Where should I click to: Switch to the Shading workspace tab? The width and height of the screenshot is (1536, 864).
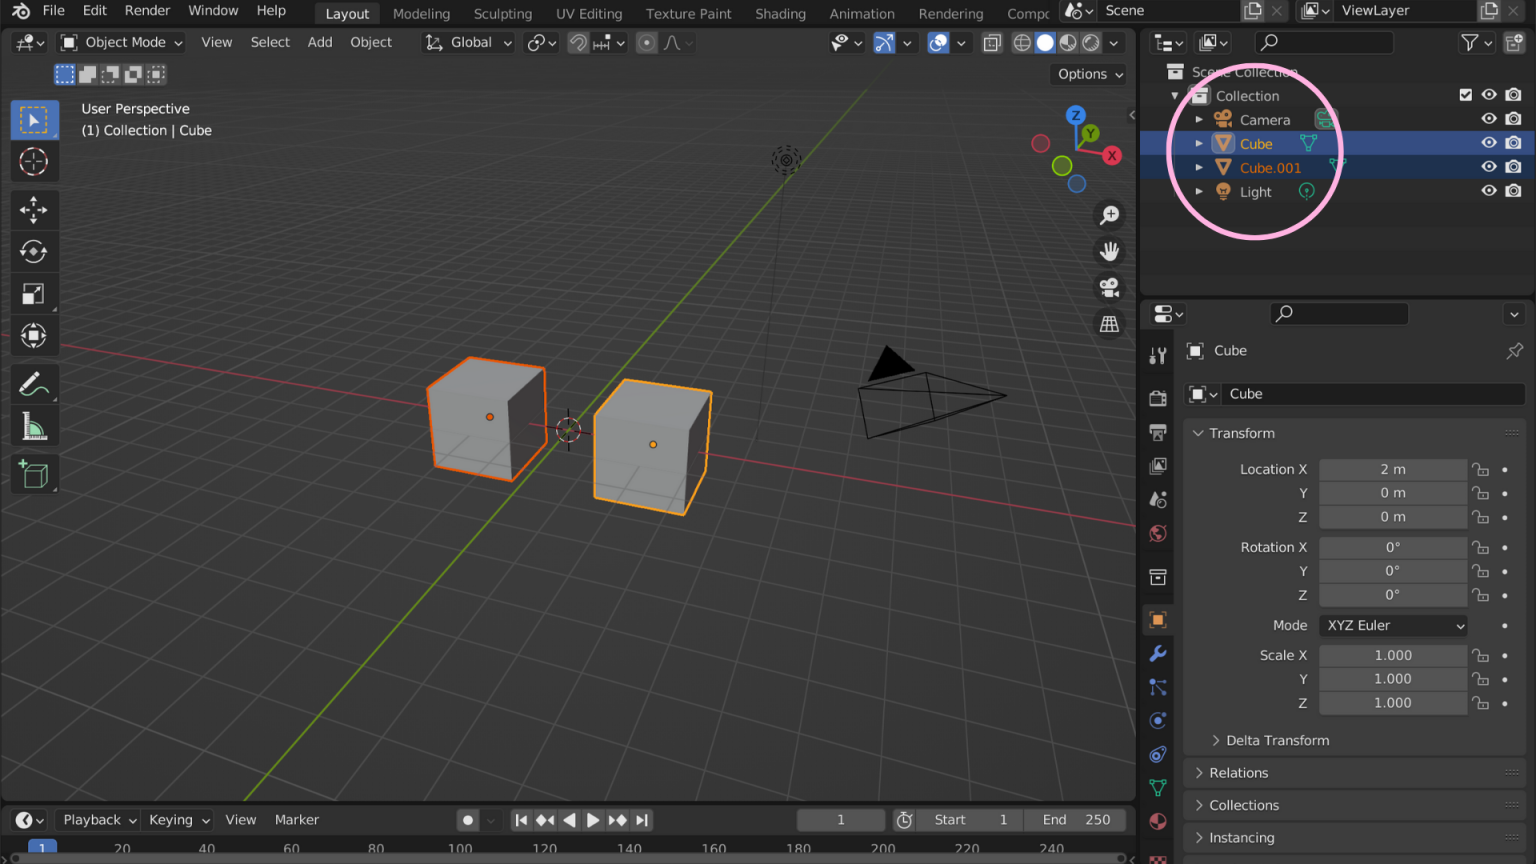780,13
